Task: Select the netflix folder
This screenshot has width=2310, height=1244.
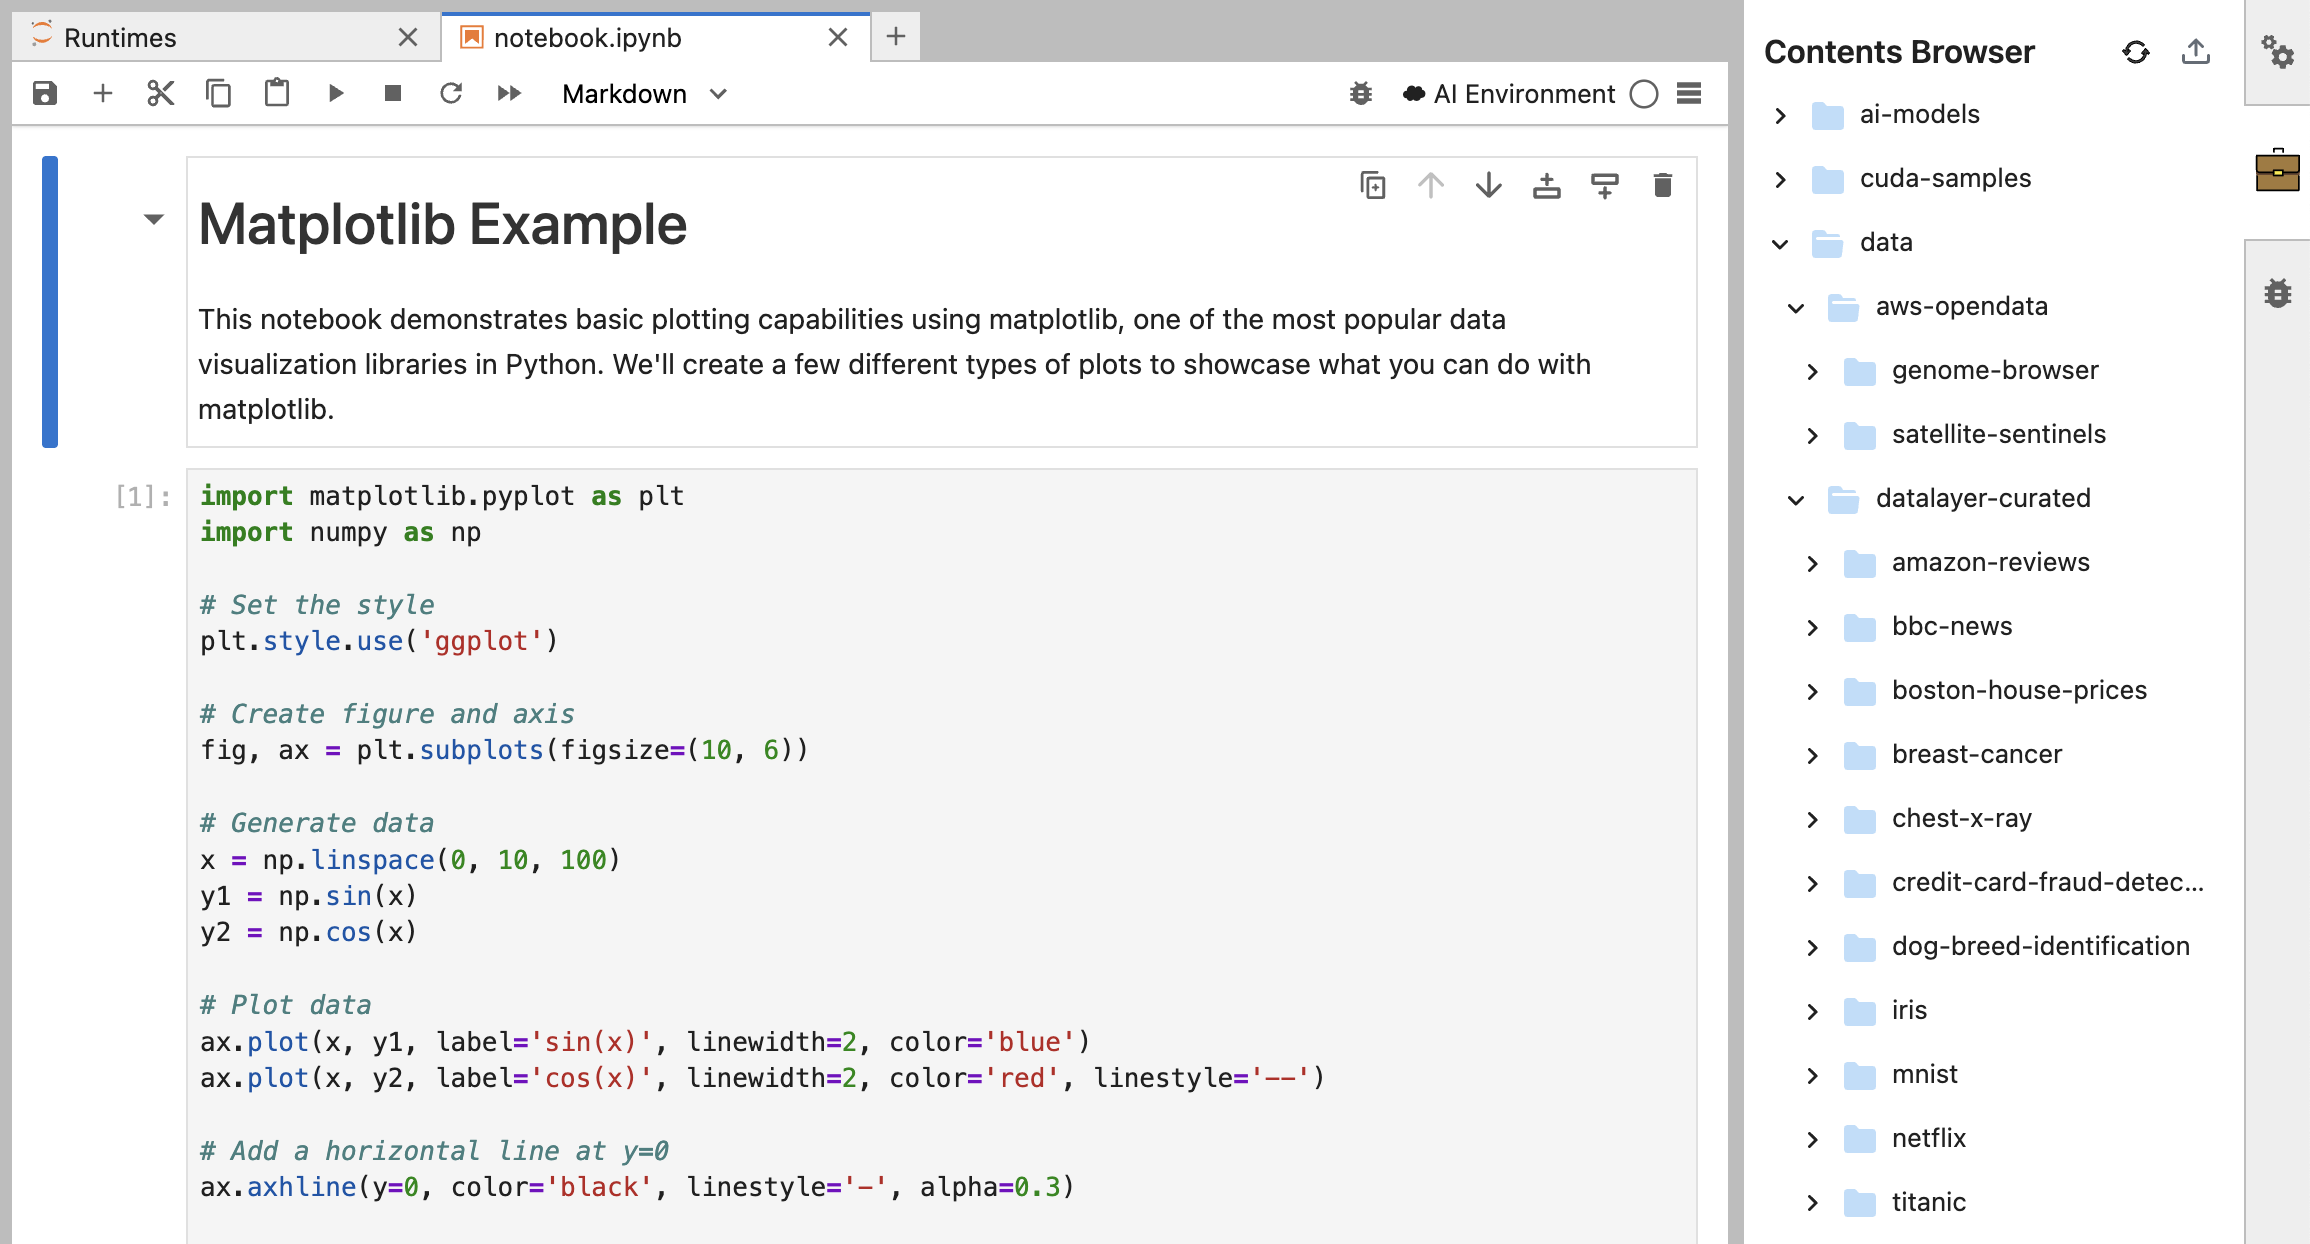Action: 1928,1138
